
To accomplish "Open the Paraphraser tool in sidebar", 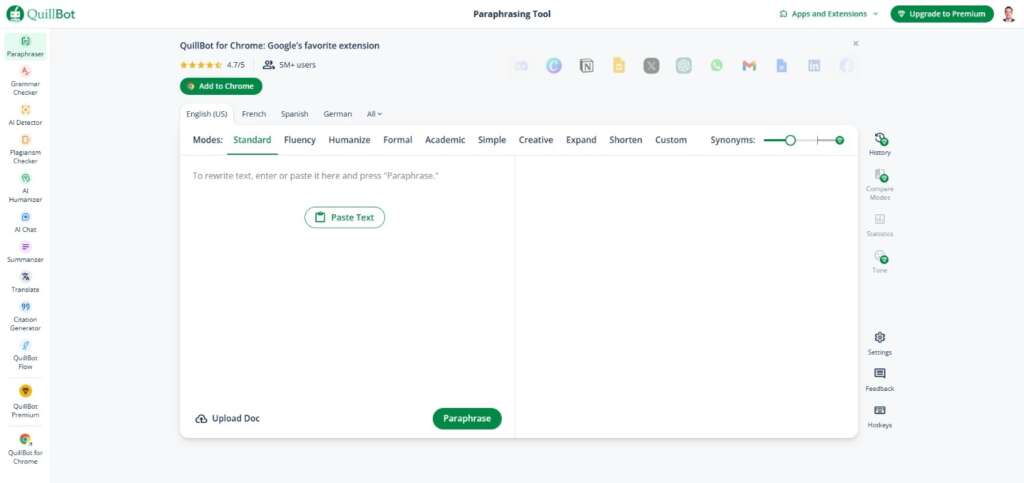I will [x=25, y=47].
